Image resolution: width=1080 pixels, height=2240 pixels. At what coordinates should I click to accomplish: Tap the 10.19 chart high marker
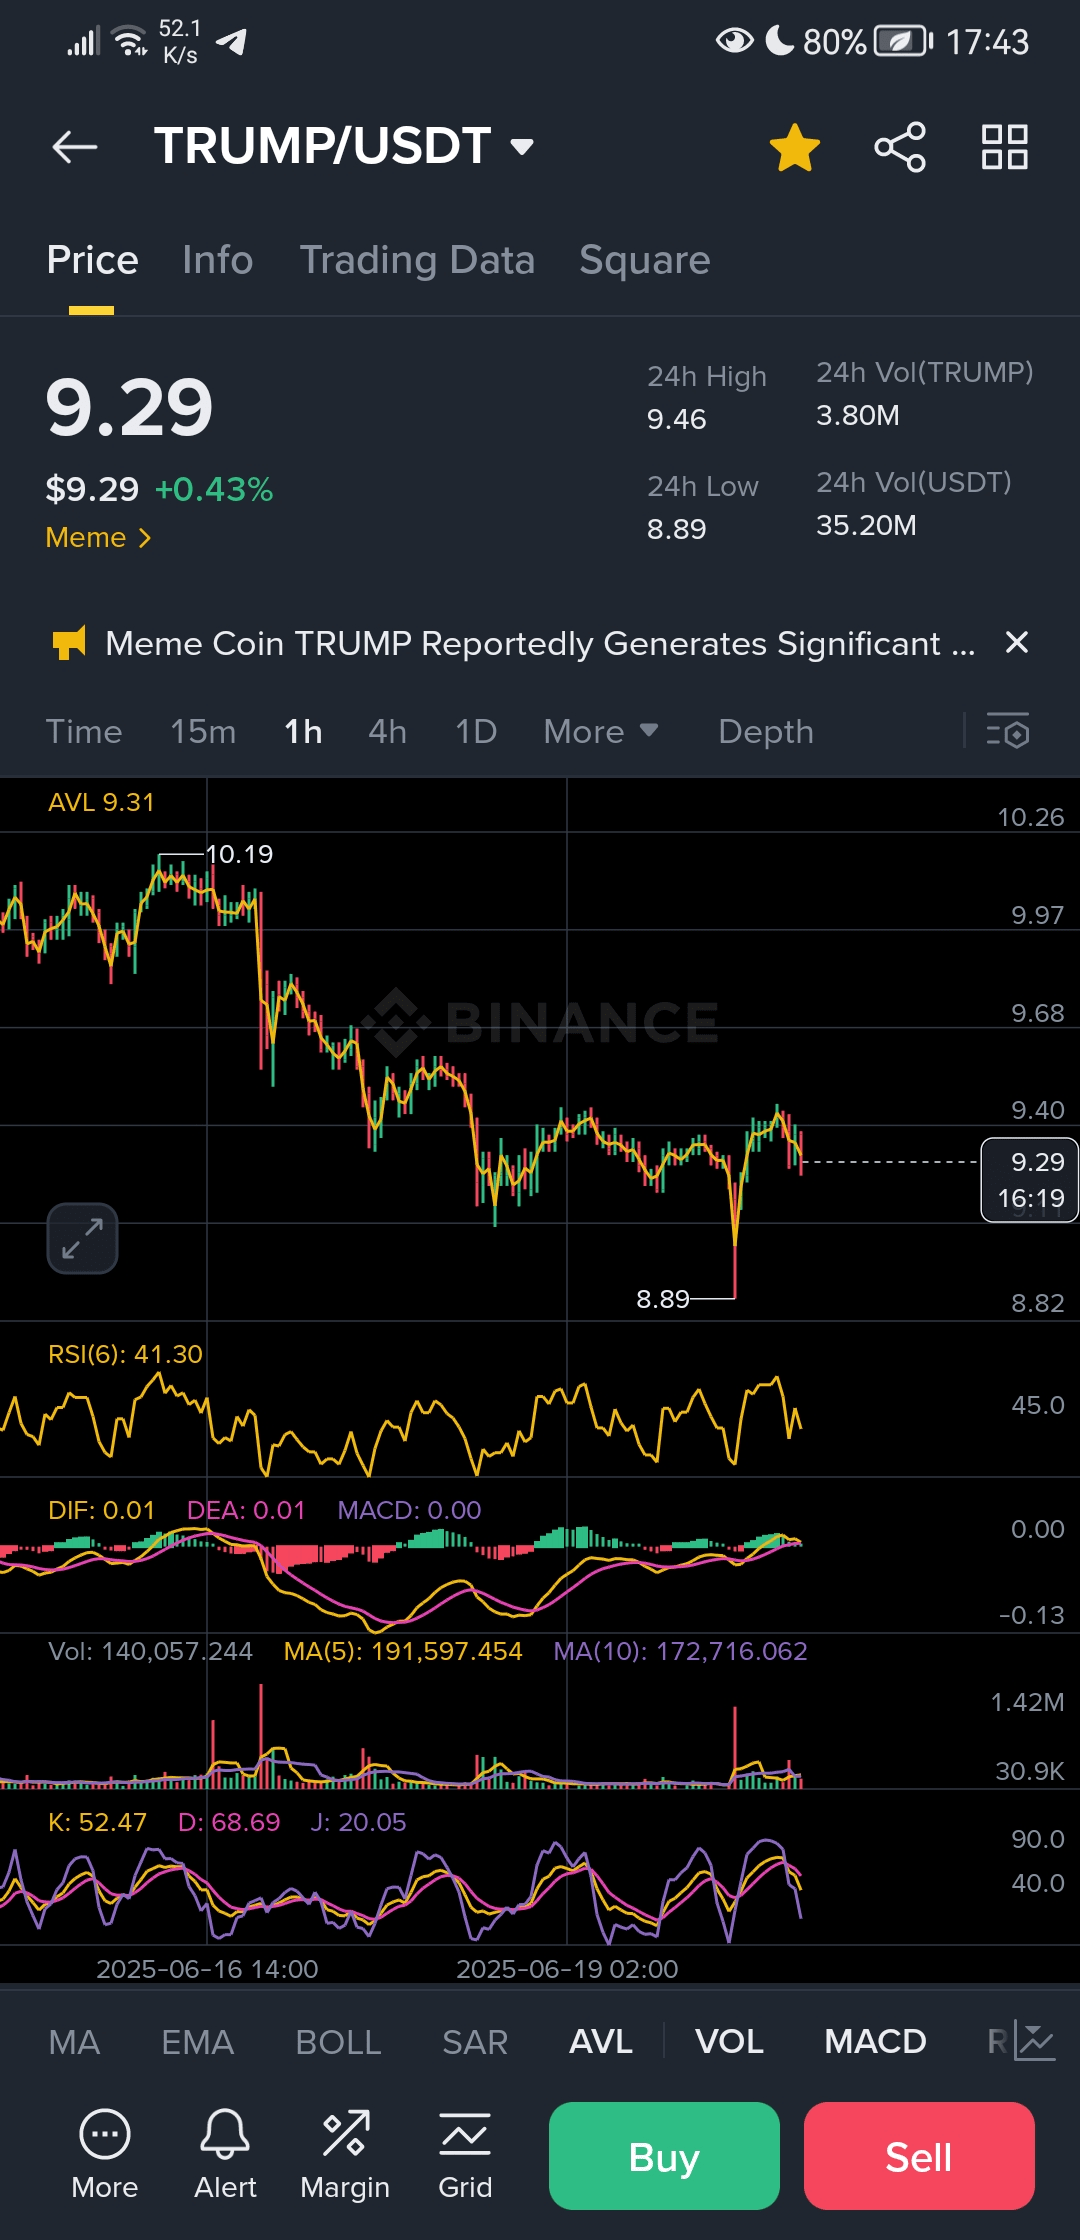pyautogui.click(x=239, y=854)
